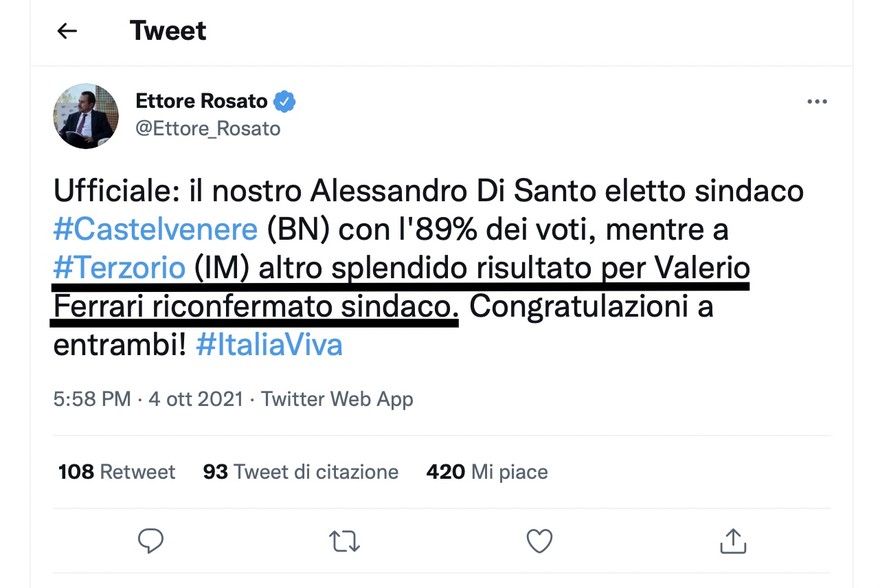The image size is (880, 588).
Task: Click the Retweet icon below the tweet
Action: click(x=344, y=540)
